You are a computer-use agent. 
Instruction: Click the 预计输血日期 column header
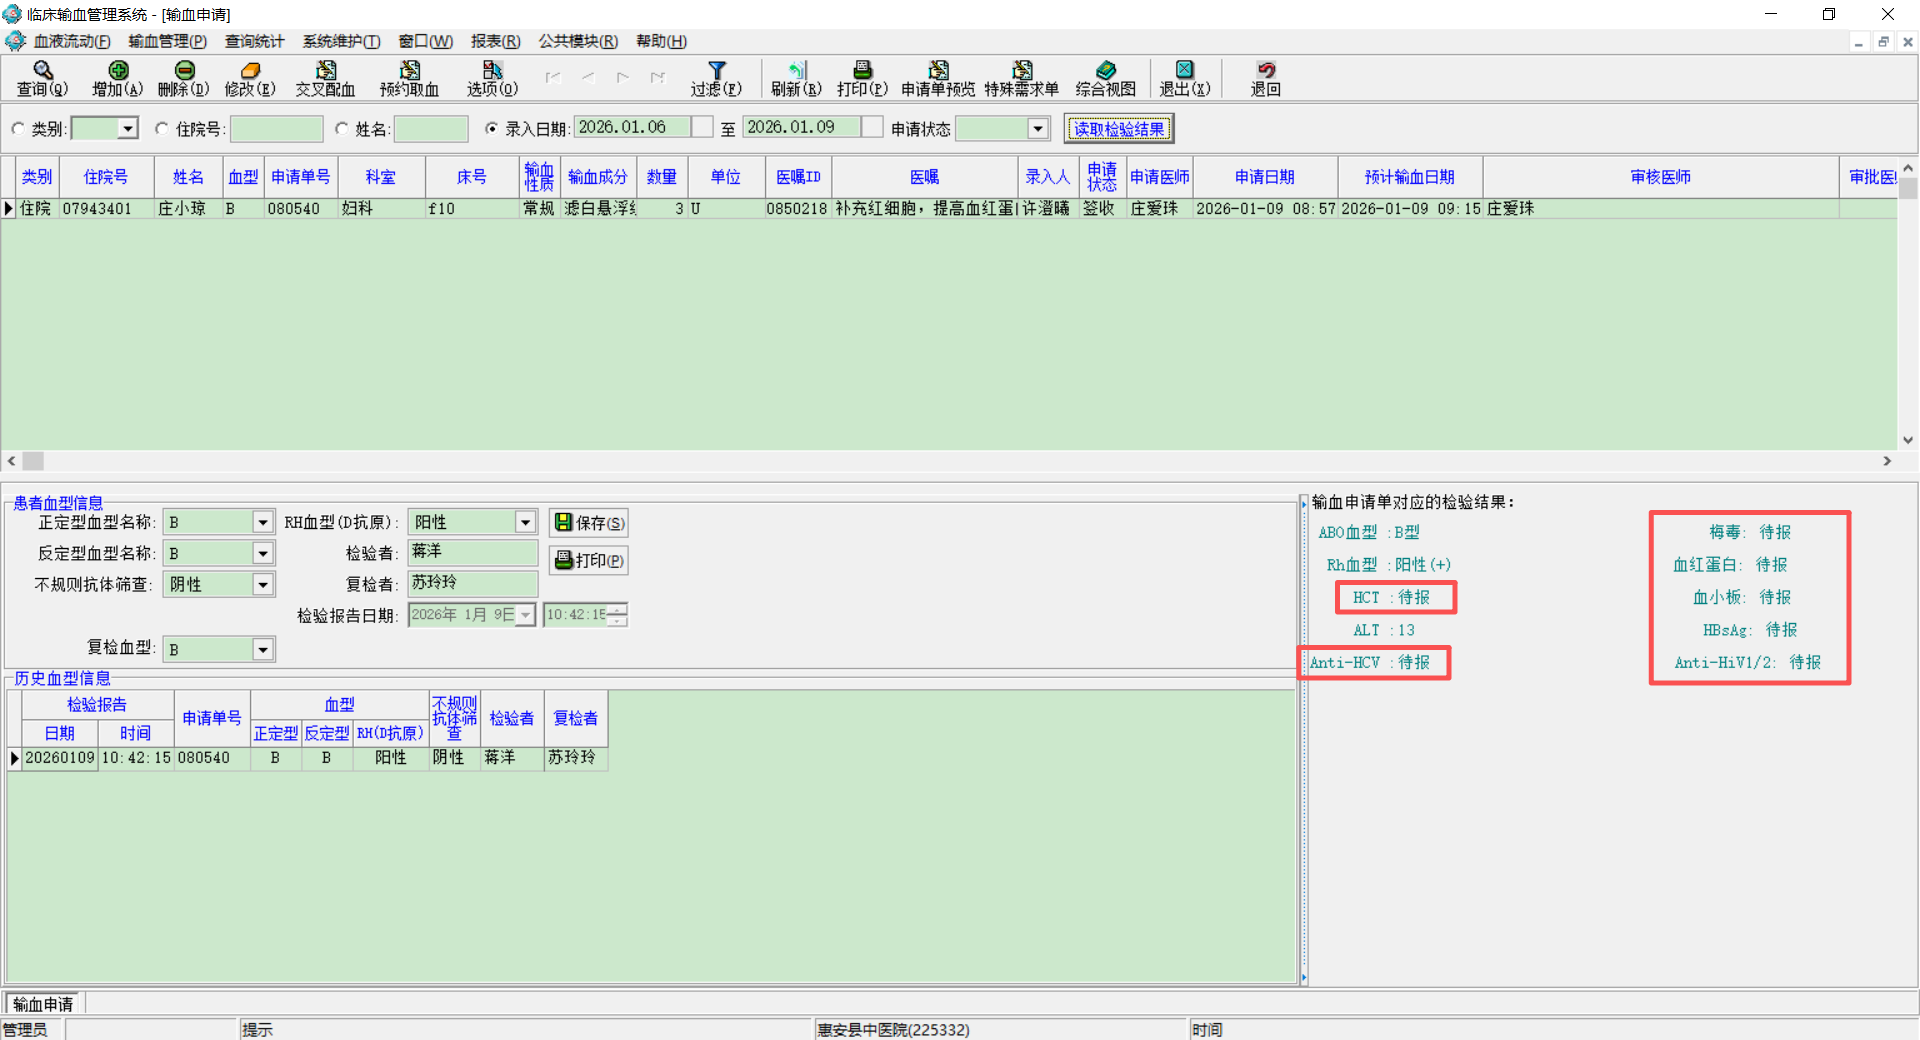(x=1410, y=177)
